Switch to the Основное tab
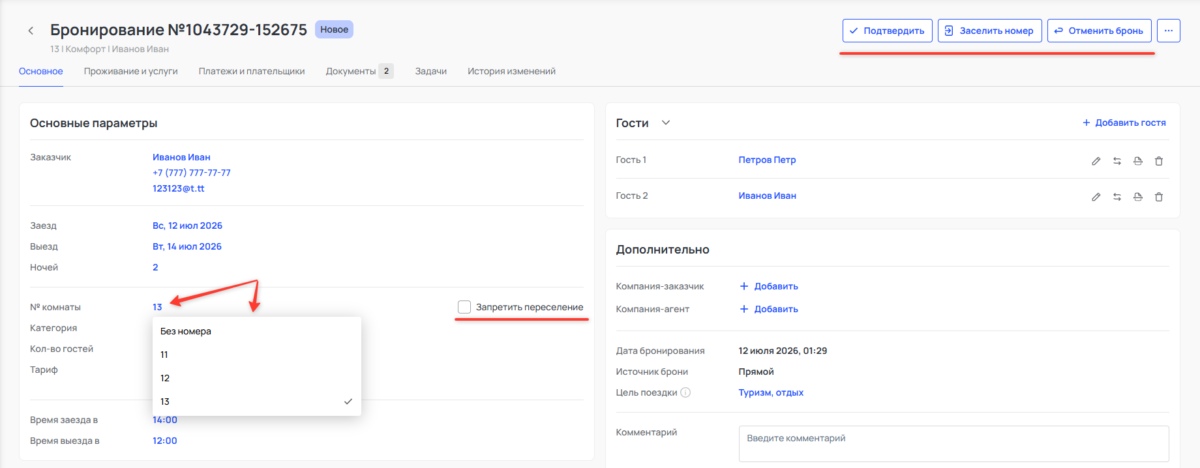This screenshot has width=1200, height=468. coord(41,71)
